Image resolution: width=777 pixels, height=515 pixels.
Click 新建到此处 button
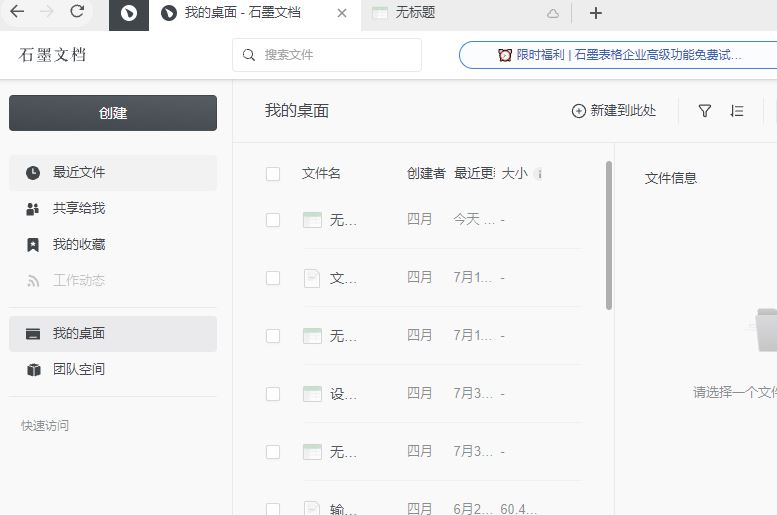(x=613, y=111)
